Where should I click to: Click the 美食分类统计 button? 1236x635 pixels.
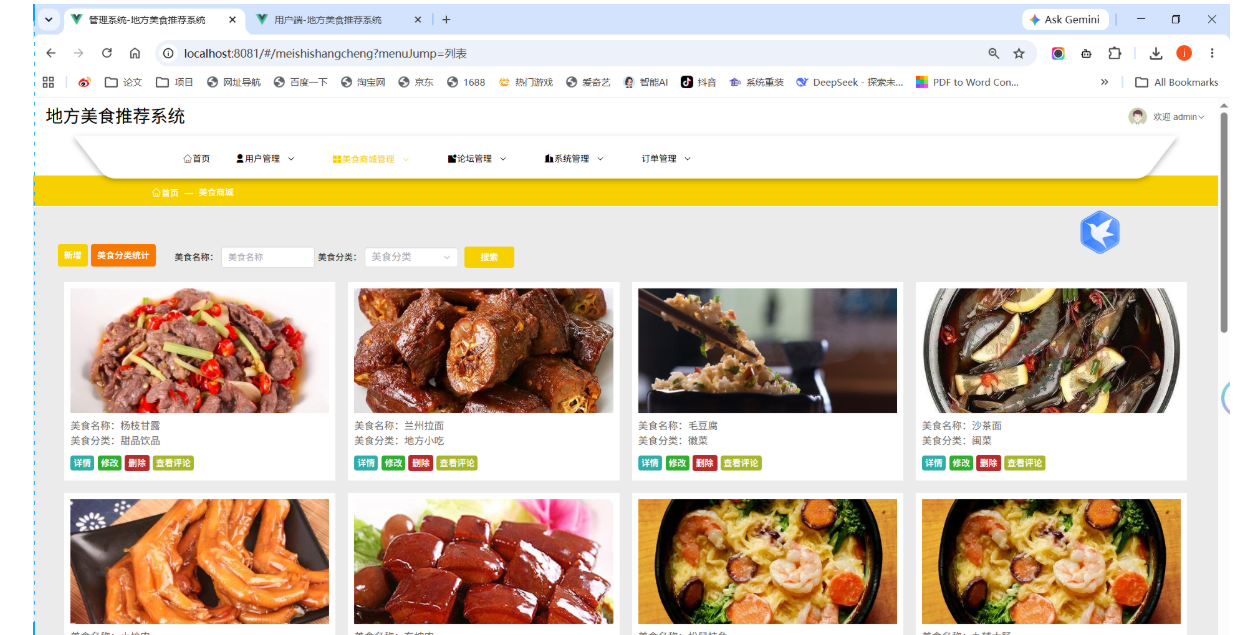coord(123,256)
